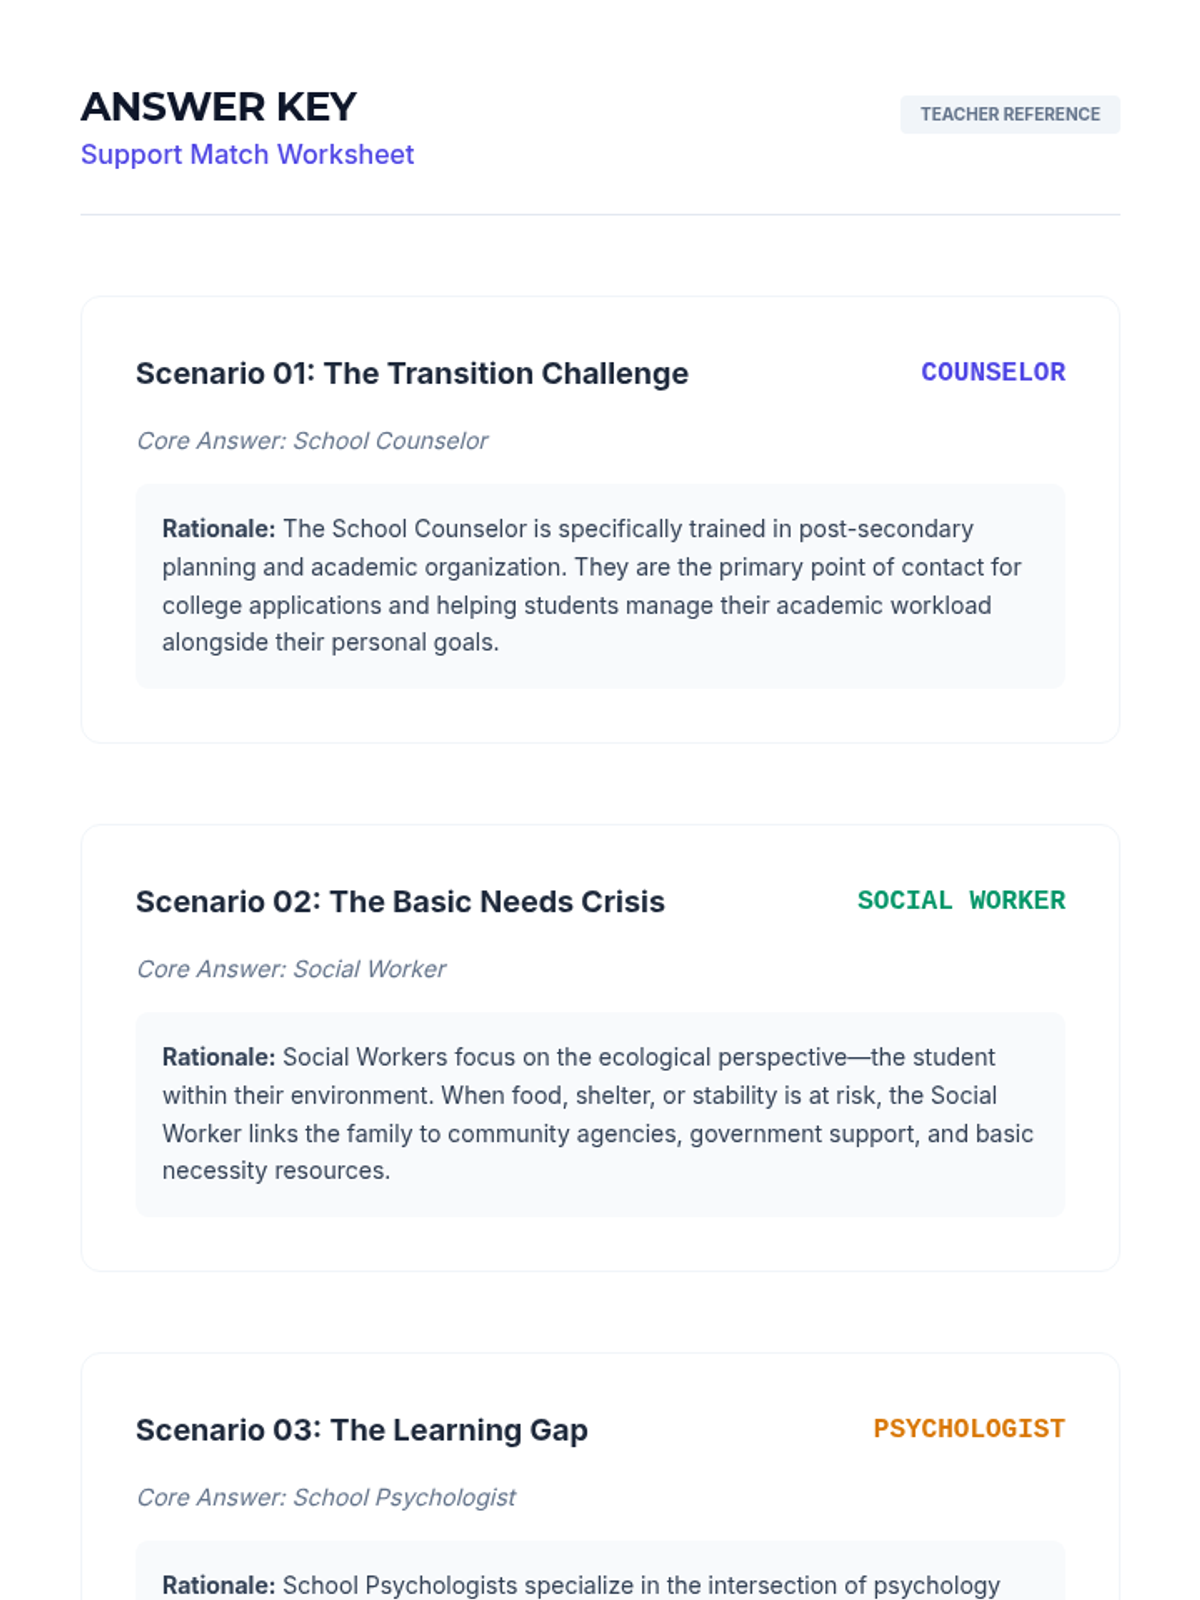Click the School Psychologists rationale paragraph
1200x1600 pixels.
[581, 1585]
